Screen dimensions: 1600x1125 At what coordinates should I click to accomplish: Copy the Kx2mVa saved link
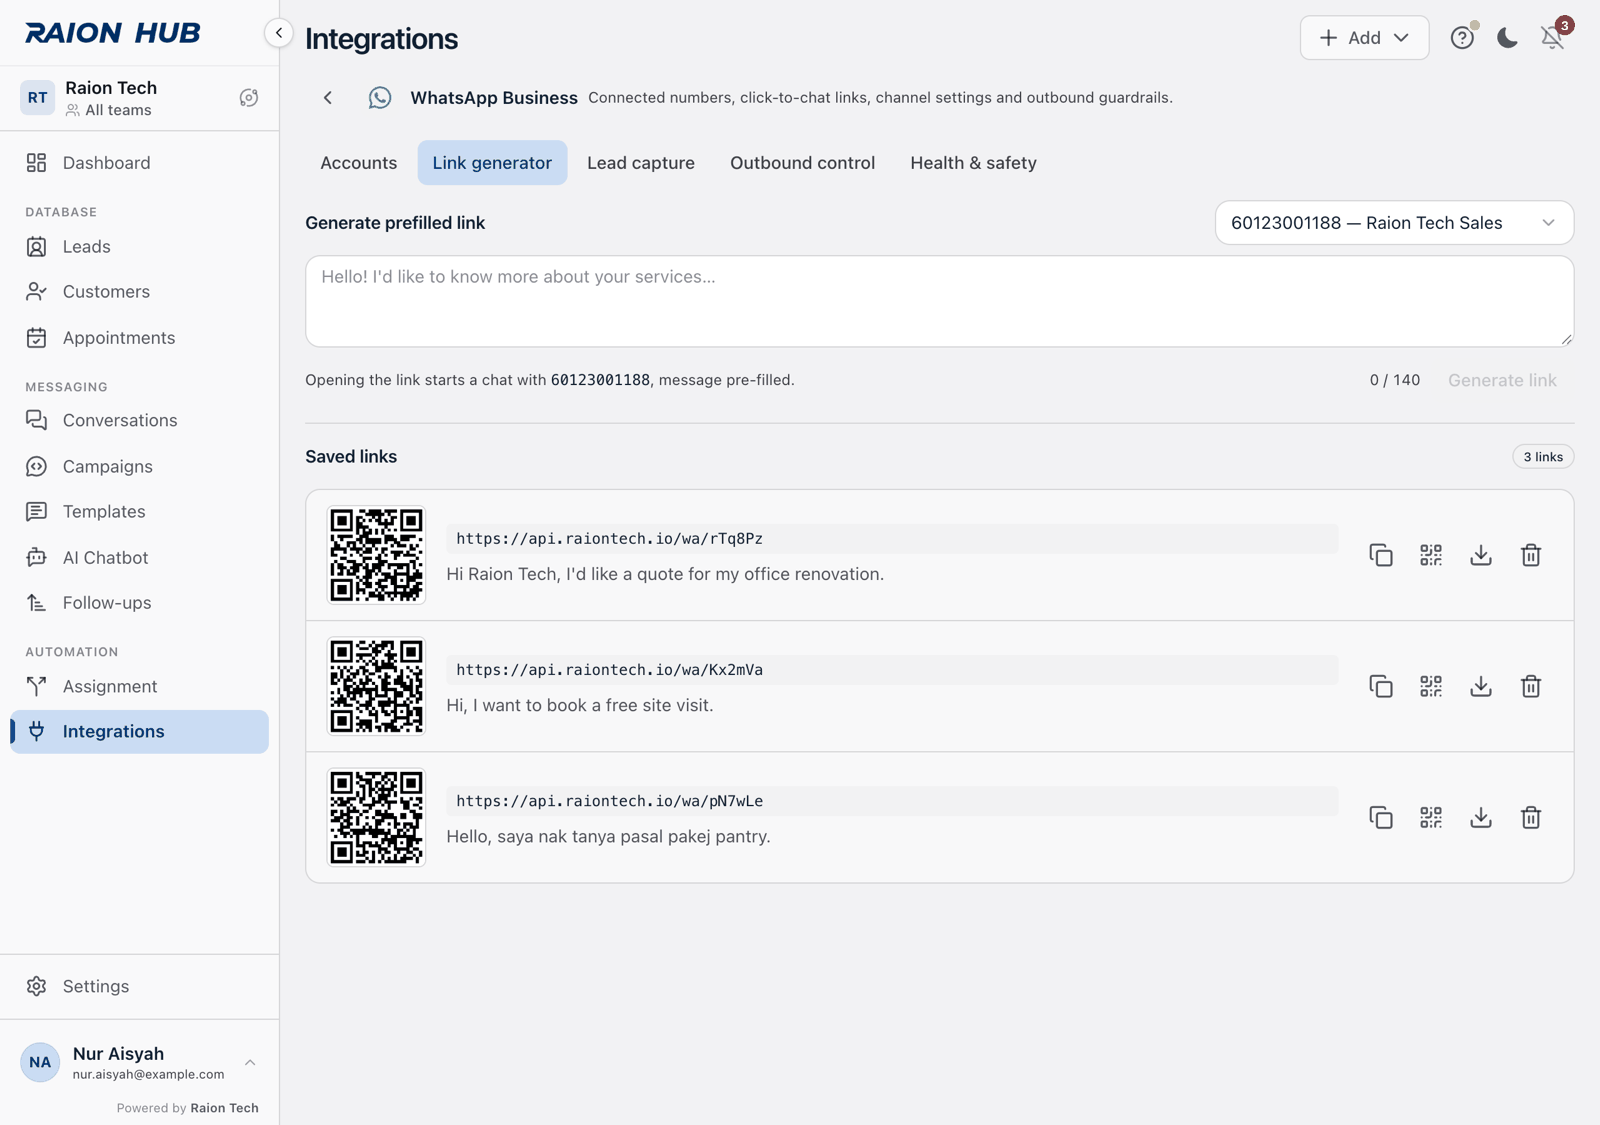[1381, 686]
